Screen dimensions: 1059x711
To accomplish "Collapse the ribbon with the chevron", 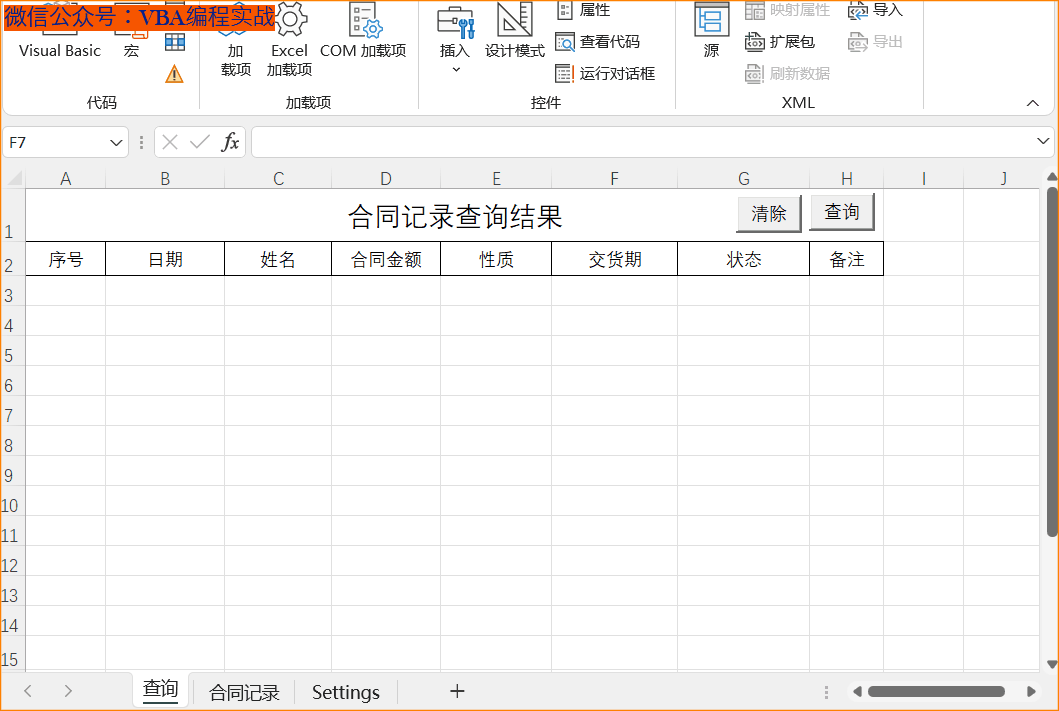I will point(1033,103).
